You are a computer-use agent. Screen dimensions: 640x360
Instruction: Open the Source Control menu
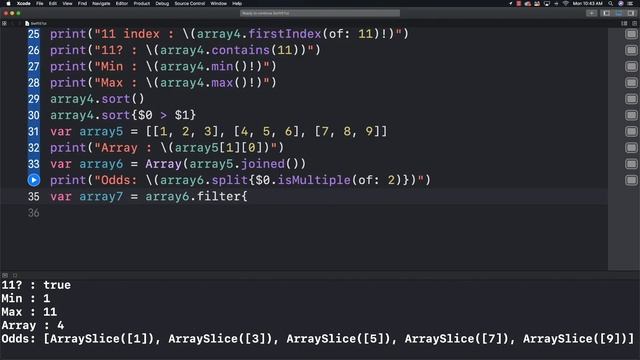pyautogui.click(x=190, y=3)
